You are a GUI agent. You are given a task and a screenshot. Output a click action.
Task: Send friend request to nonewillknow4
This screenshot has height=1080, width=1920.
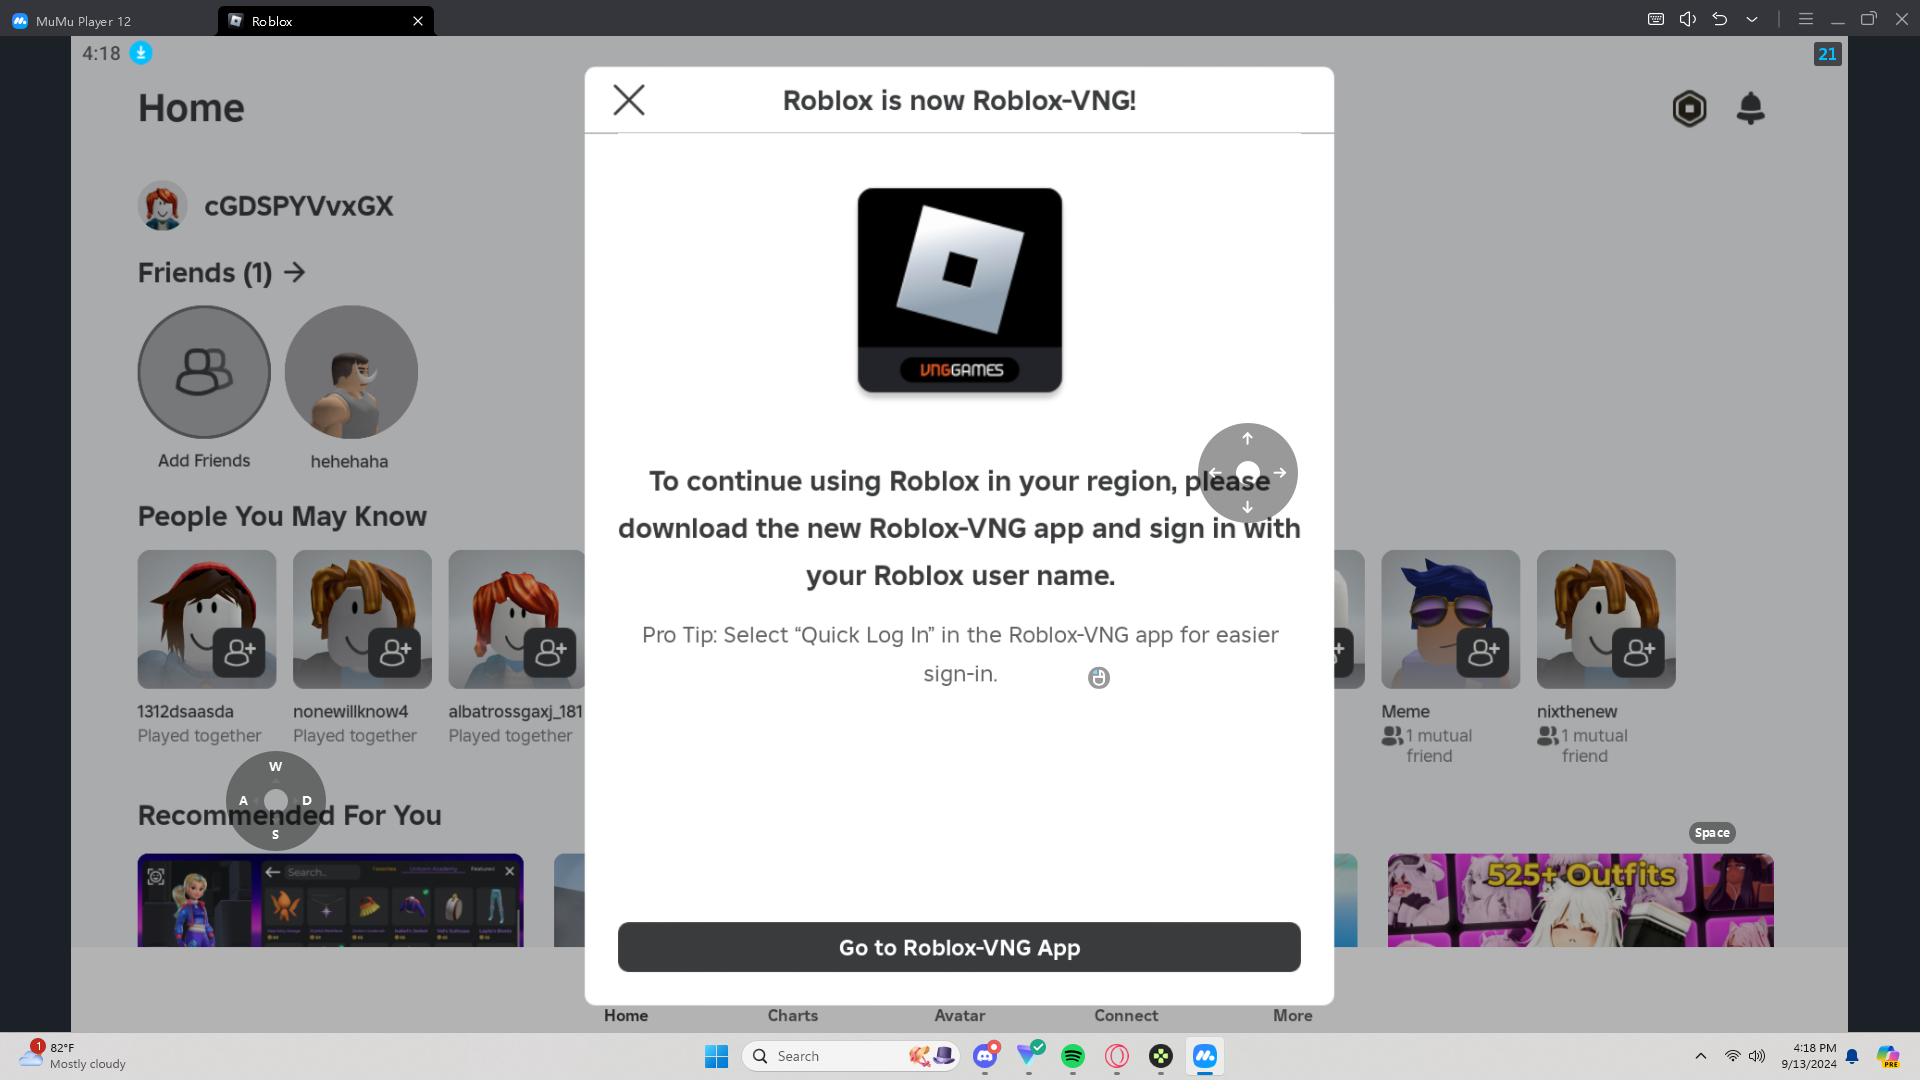click(x=394, y=653)
